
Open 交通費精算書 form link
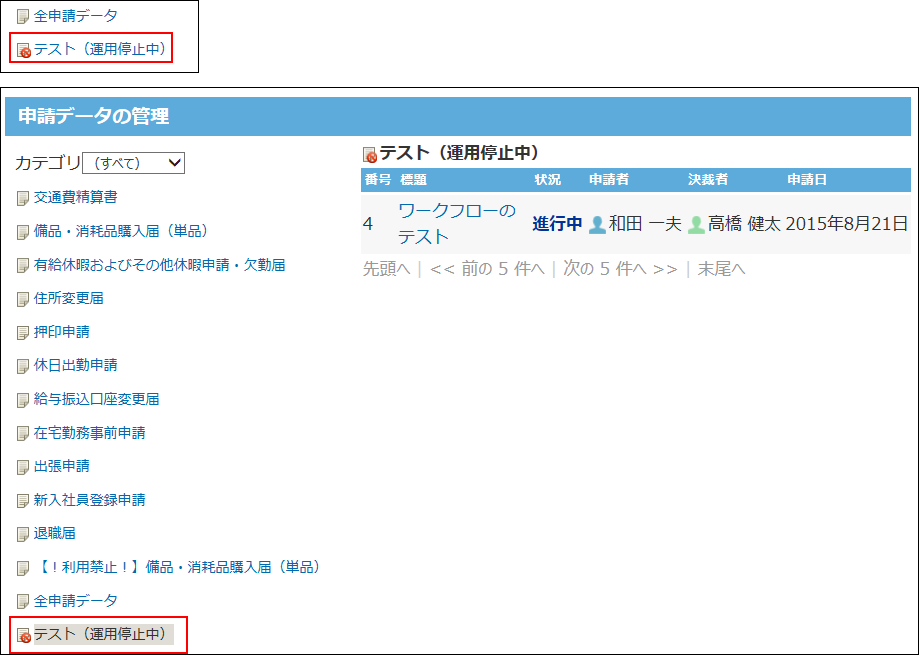click(76, 197)
